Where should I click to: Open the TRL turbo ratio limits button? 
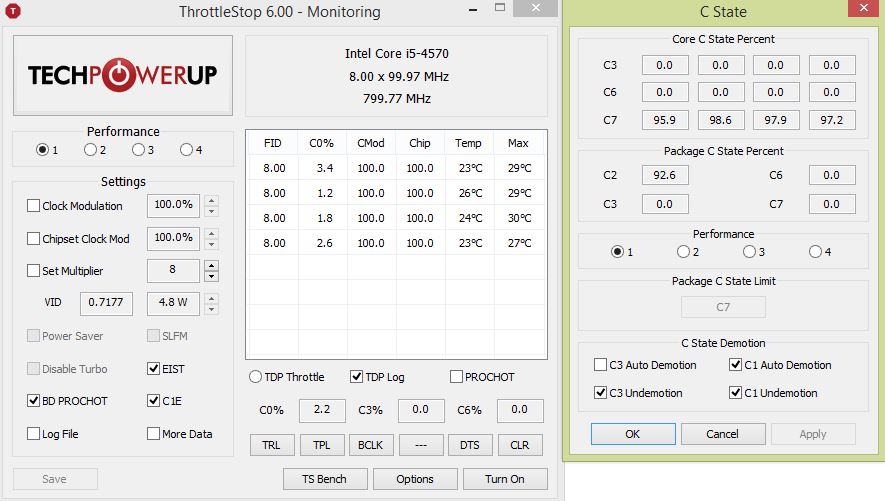tap(272, 445)
